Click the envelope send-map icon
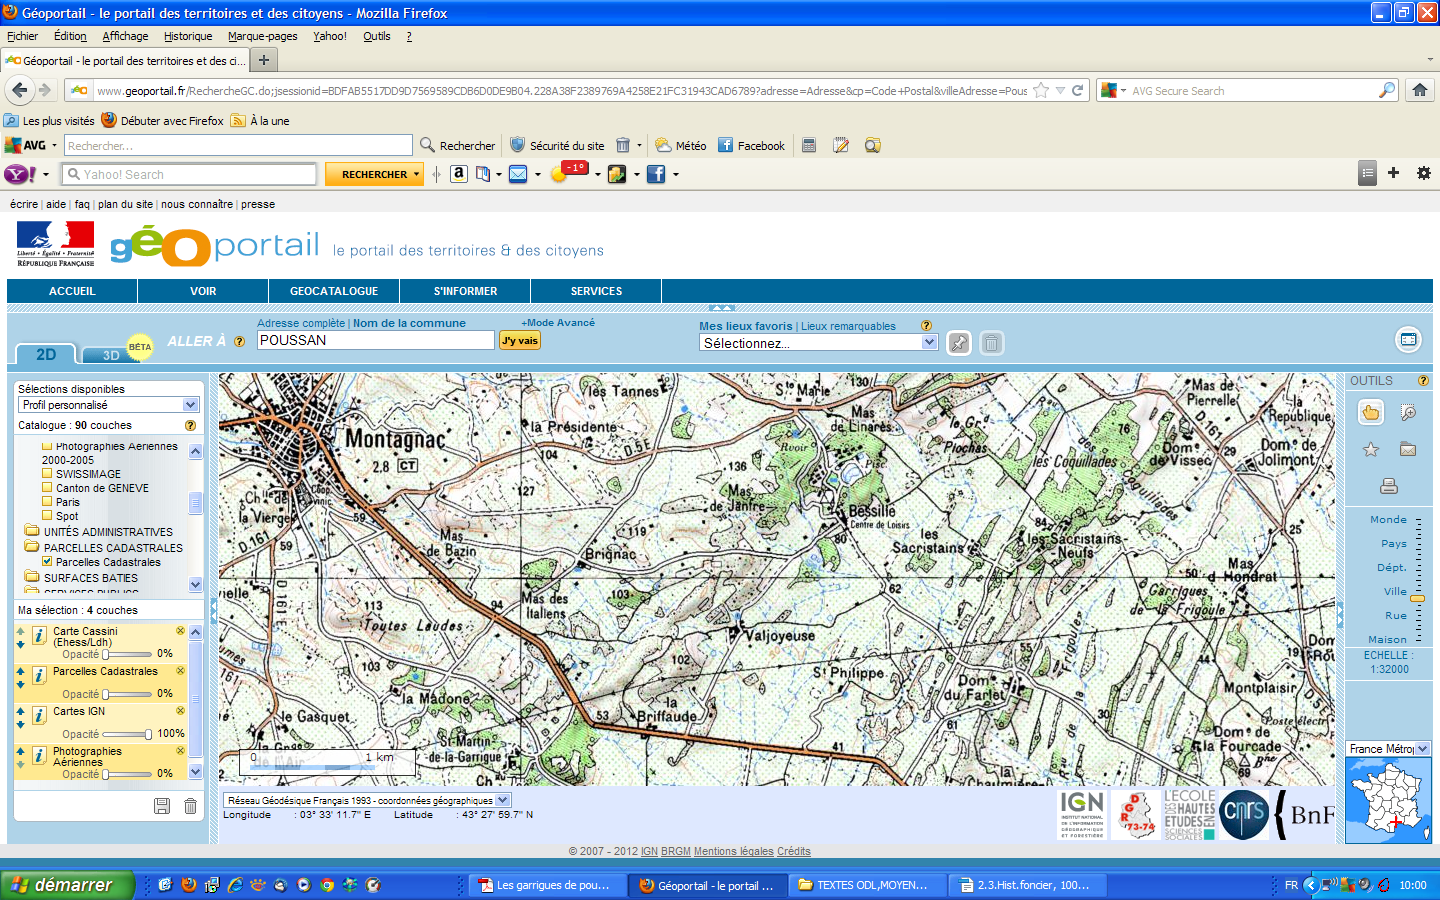The height and width of the screenshot is (900, 1440). 1408,450
